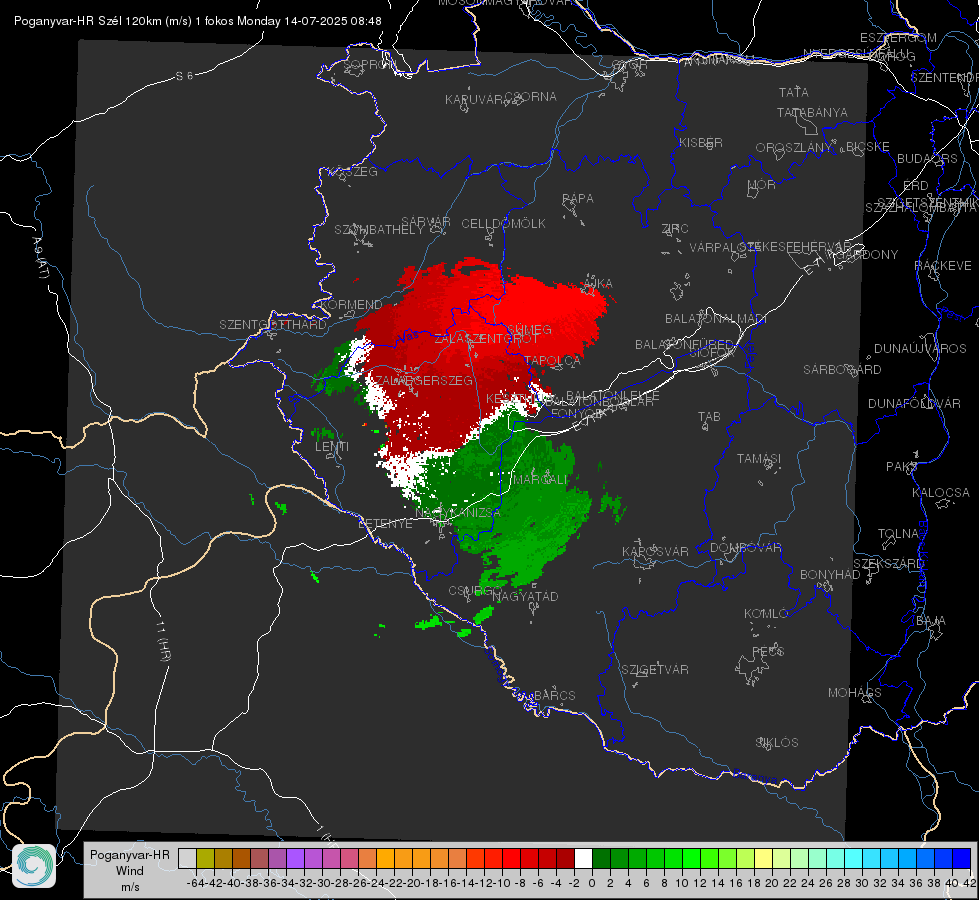The image size is (979, 900).
Task: Click the TATABANYA city label
Action: 812,112
